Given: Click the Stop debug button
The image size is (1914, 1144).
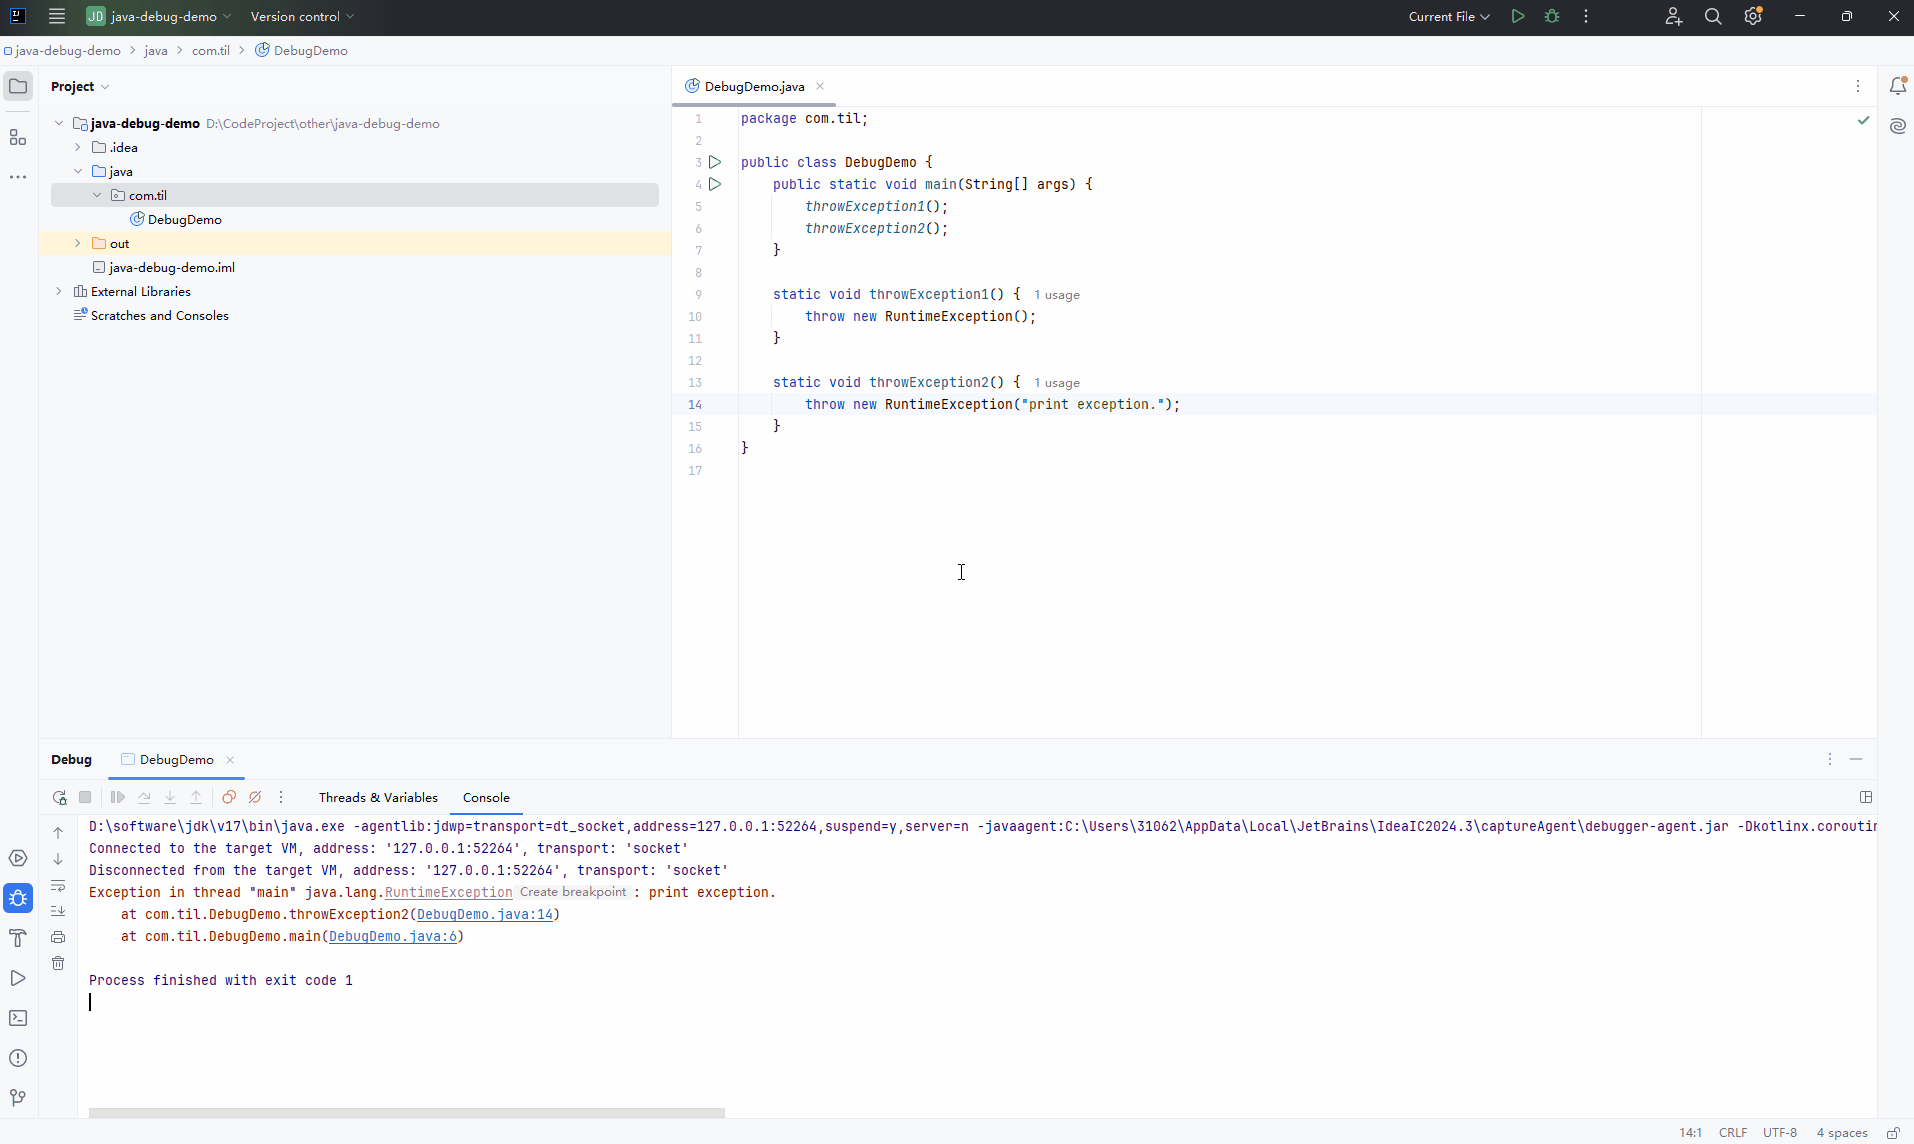Looking at the screenshot, I should pyautogui.click(x=85, y=797).
